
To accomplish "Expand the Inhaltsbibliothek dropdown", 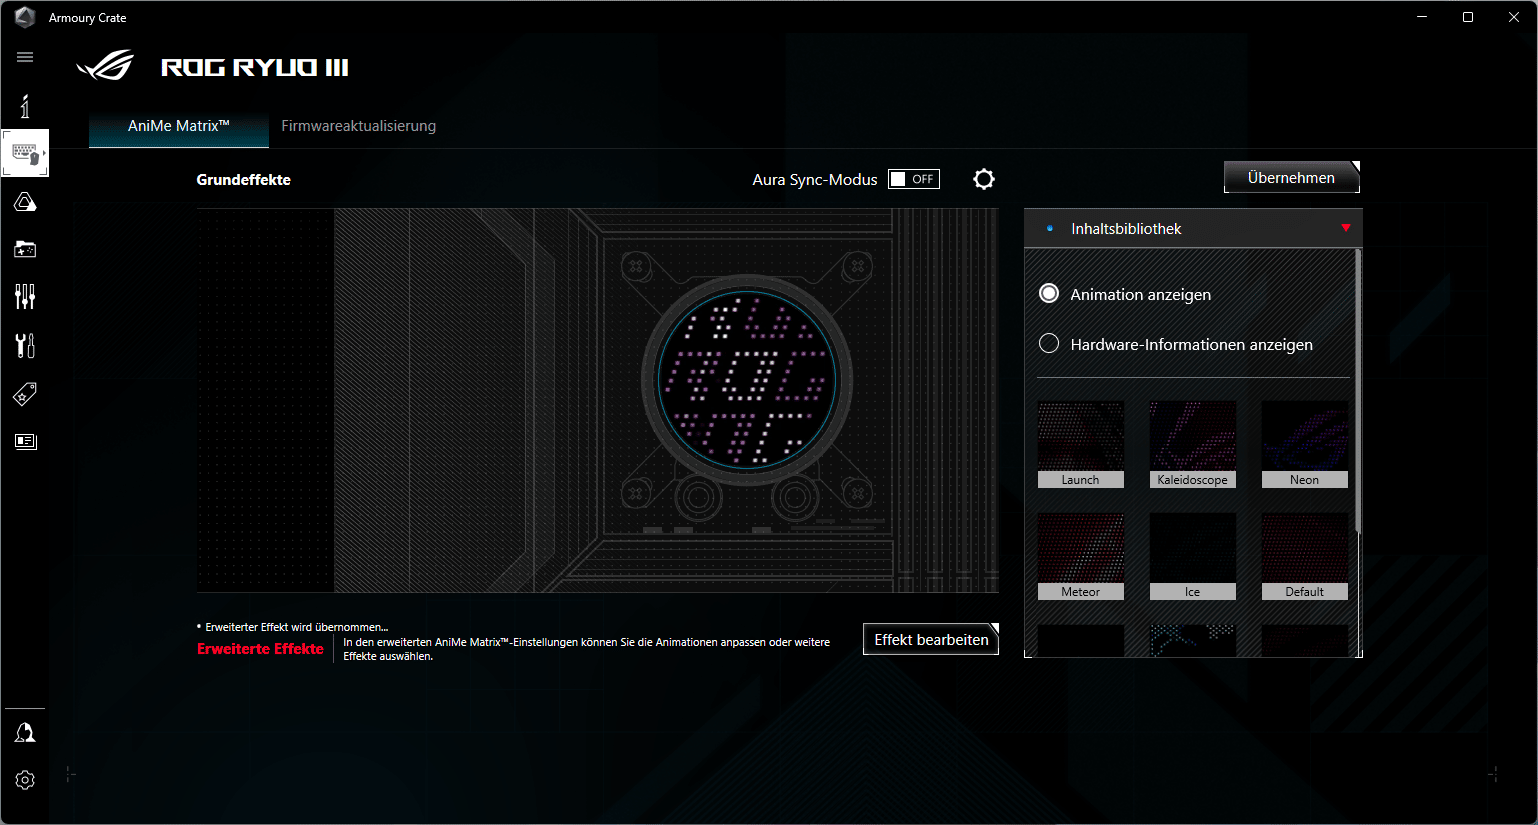I will [x=1345, y=229].
